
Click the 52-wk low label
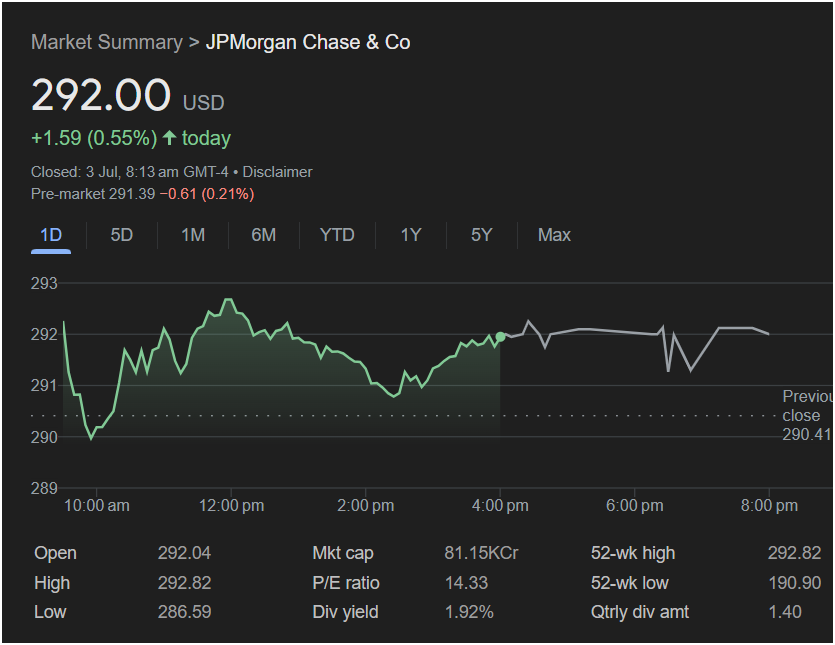click(x=629, y=583)
